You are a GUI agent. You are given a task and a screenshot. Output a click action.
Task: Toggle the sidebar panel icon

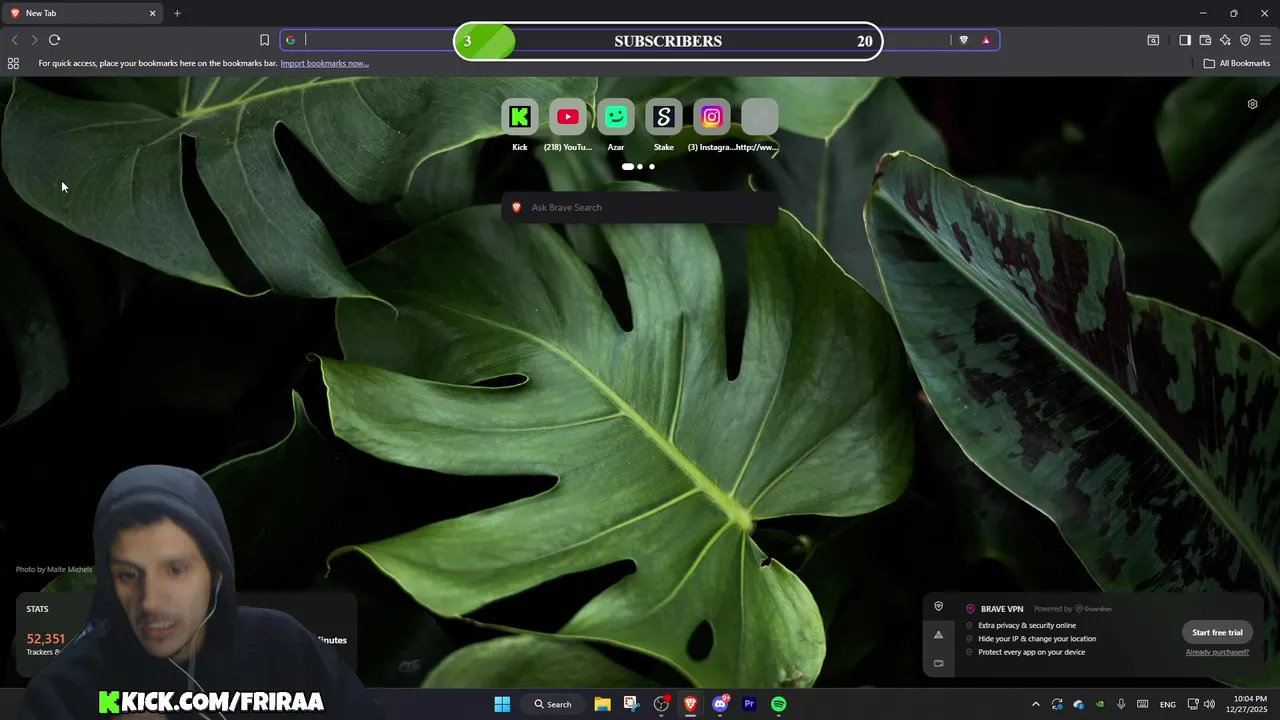[1185, 40]
